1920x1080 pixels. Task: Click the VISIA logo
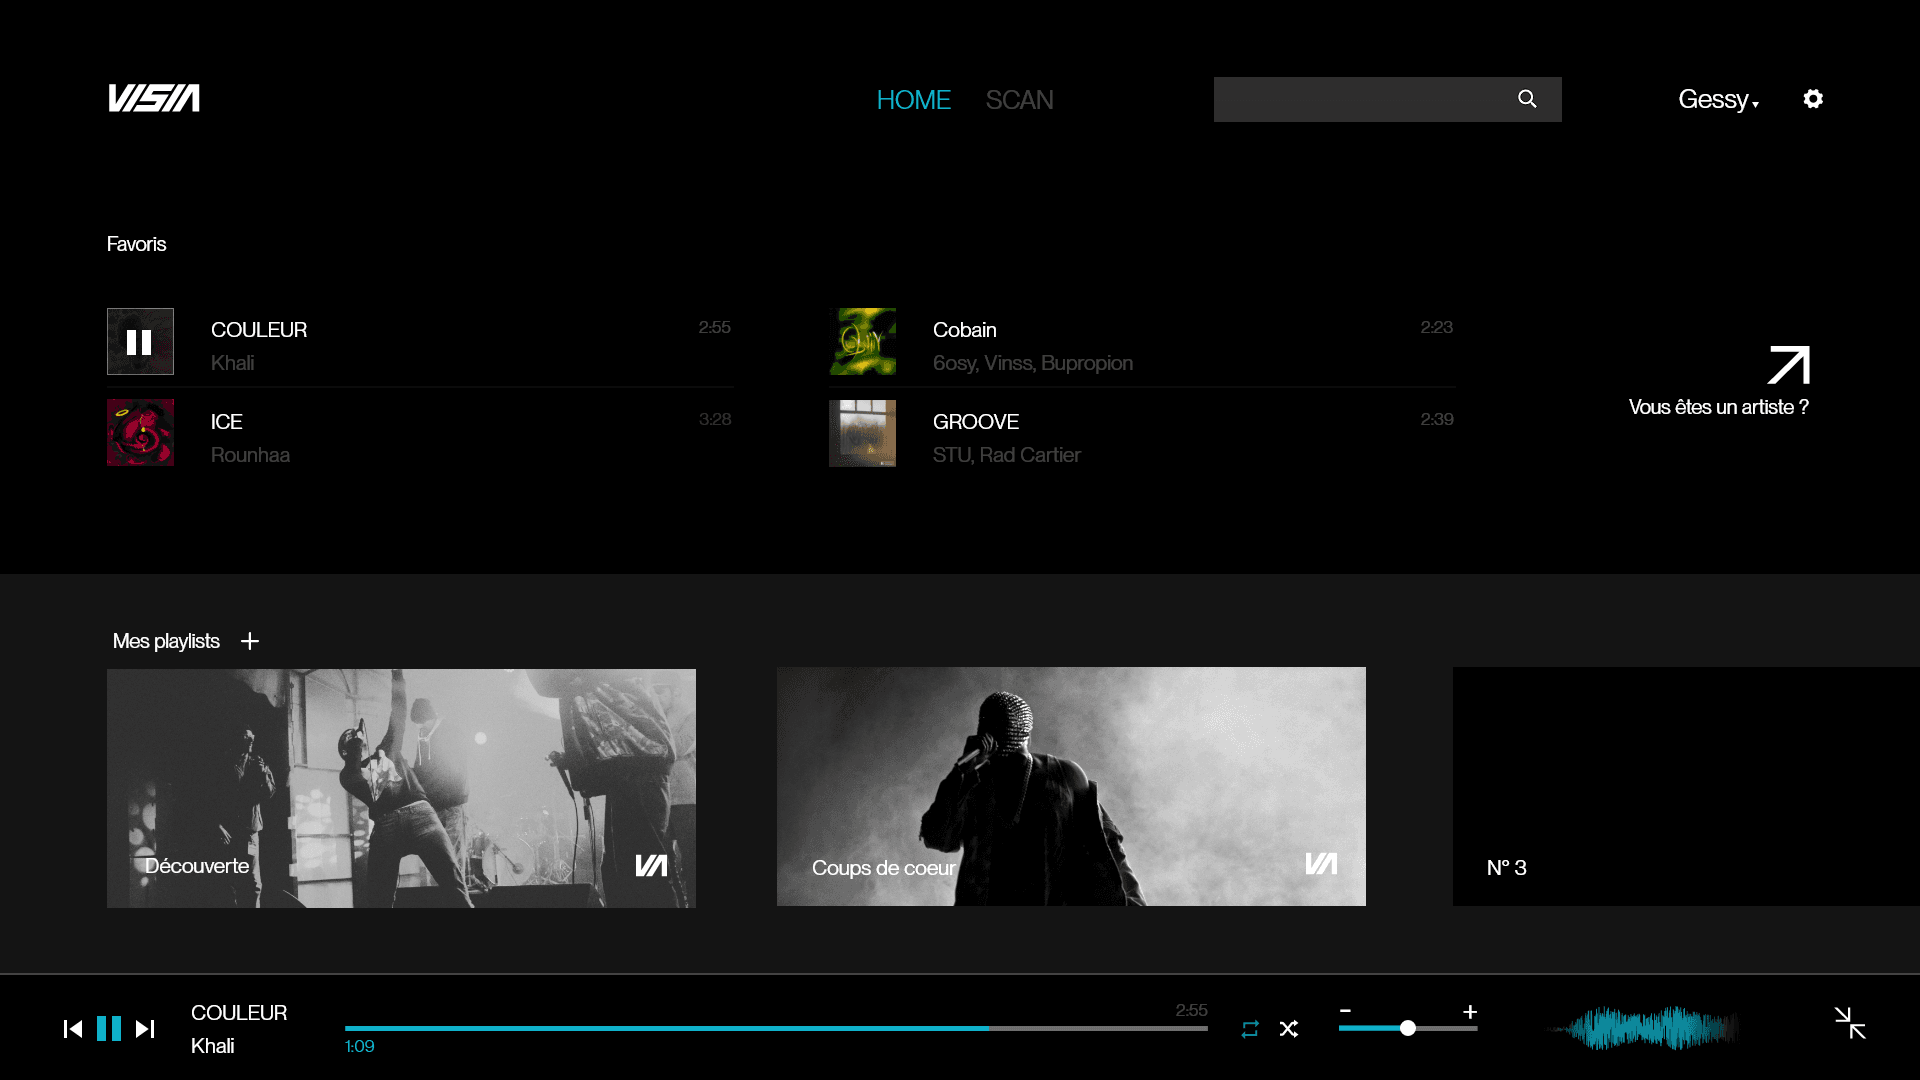154,98
